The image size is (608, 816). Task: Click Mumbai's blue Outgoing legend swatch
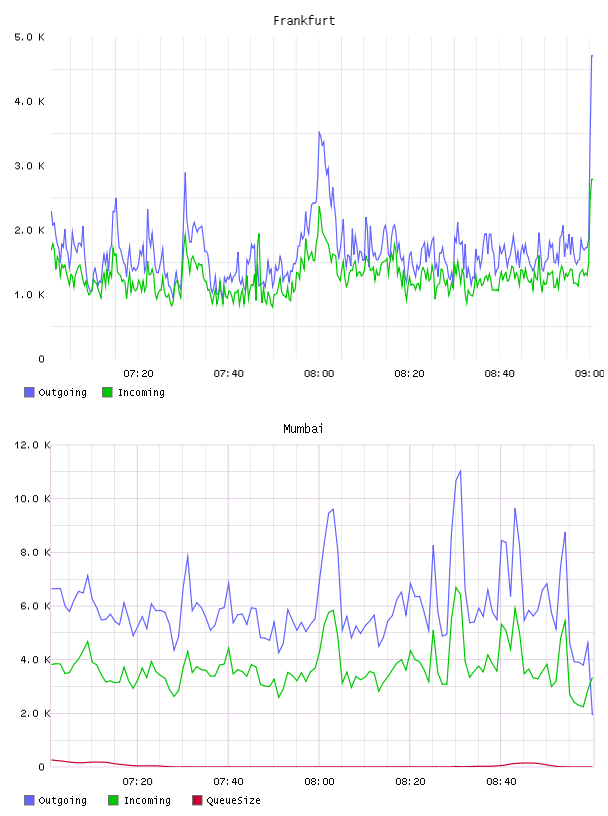pyautogui.click(x=29, y=800)
